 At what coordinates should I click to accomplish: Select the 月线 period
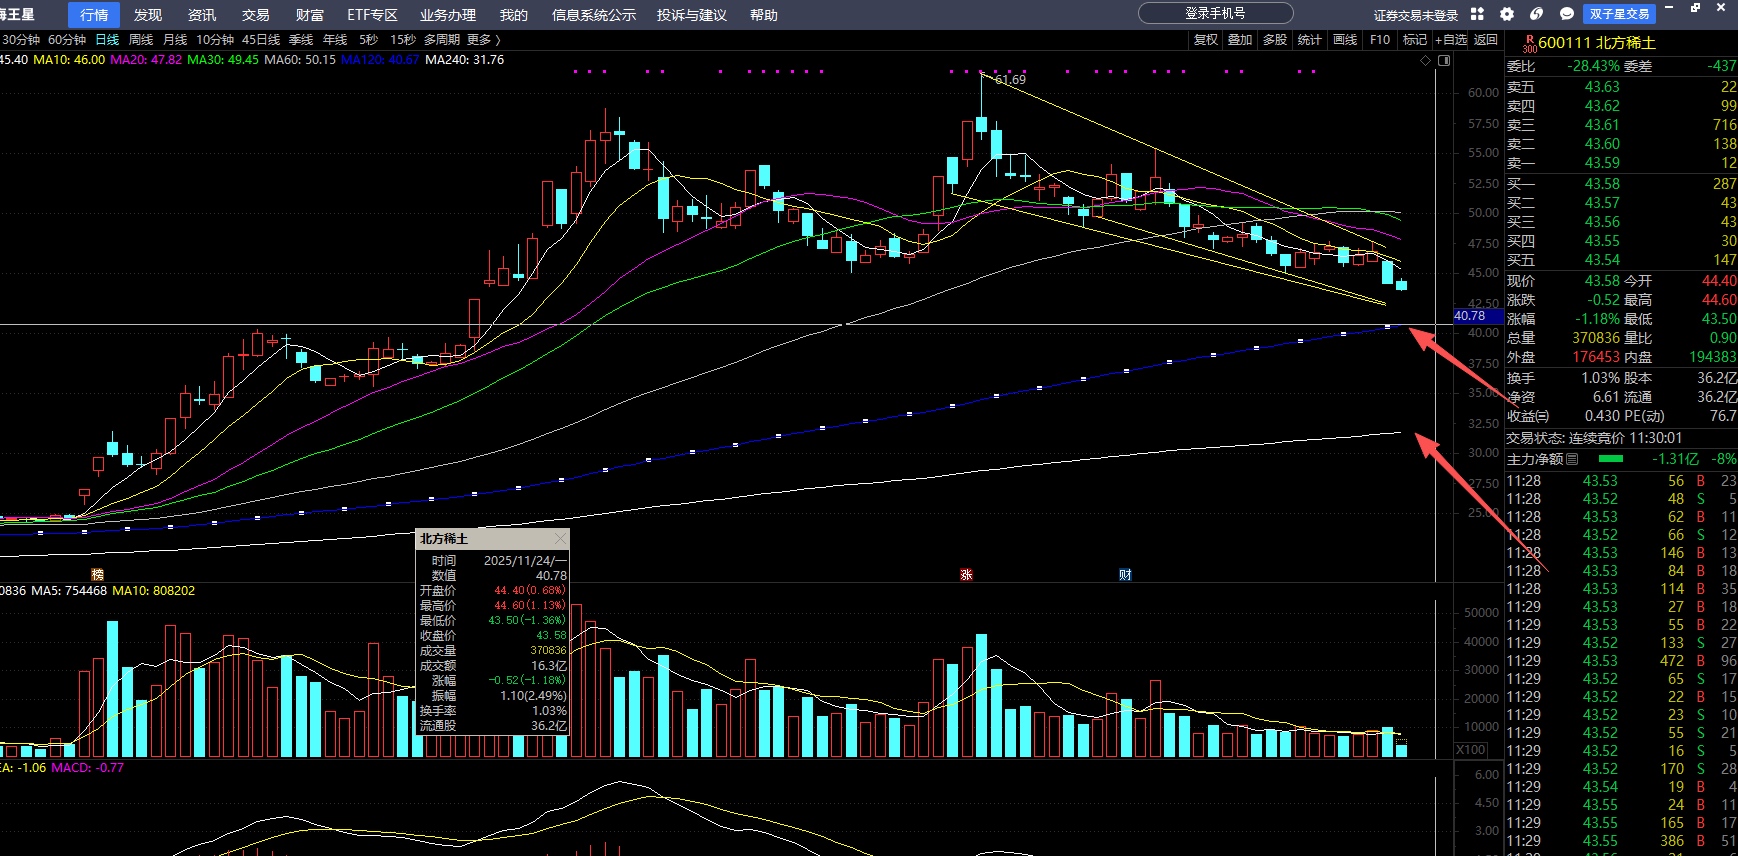tap(175, 40)
